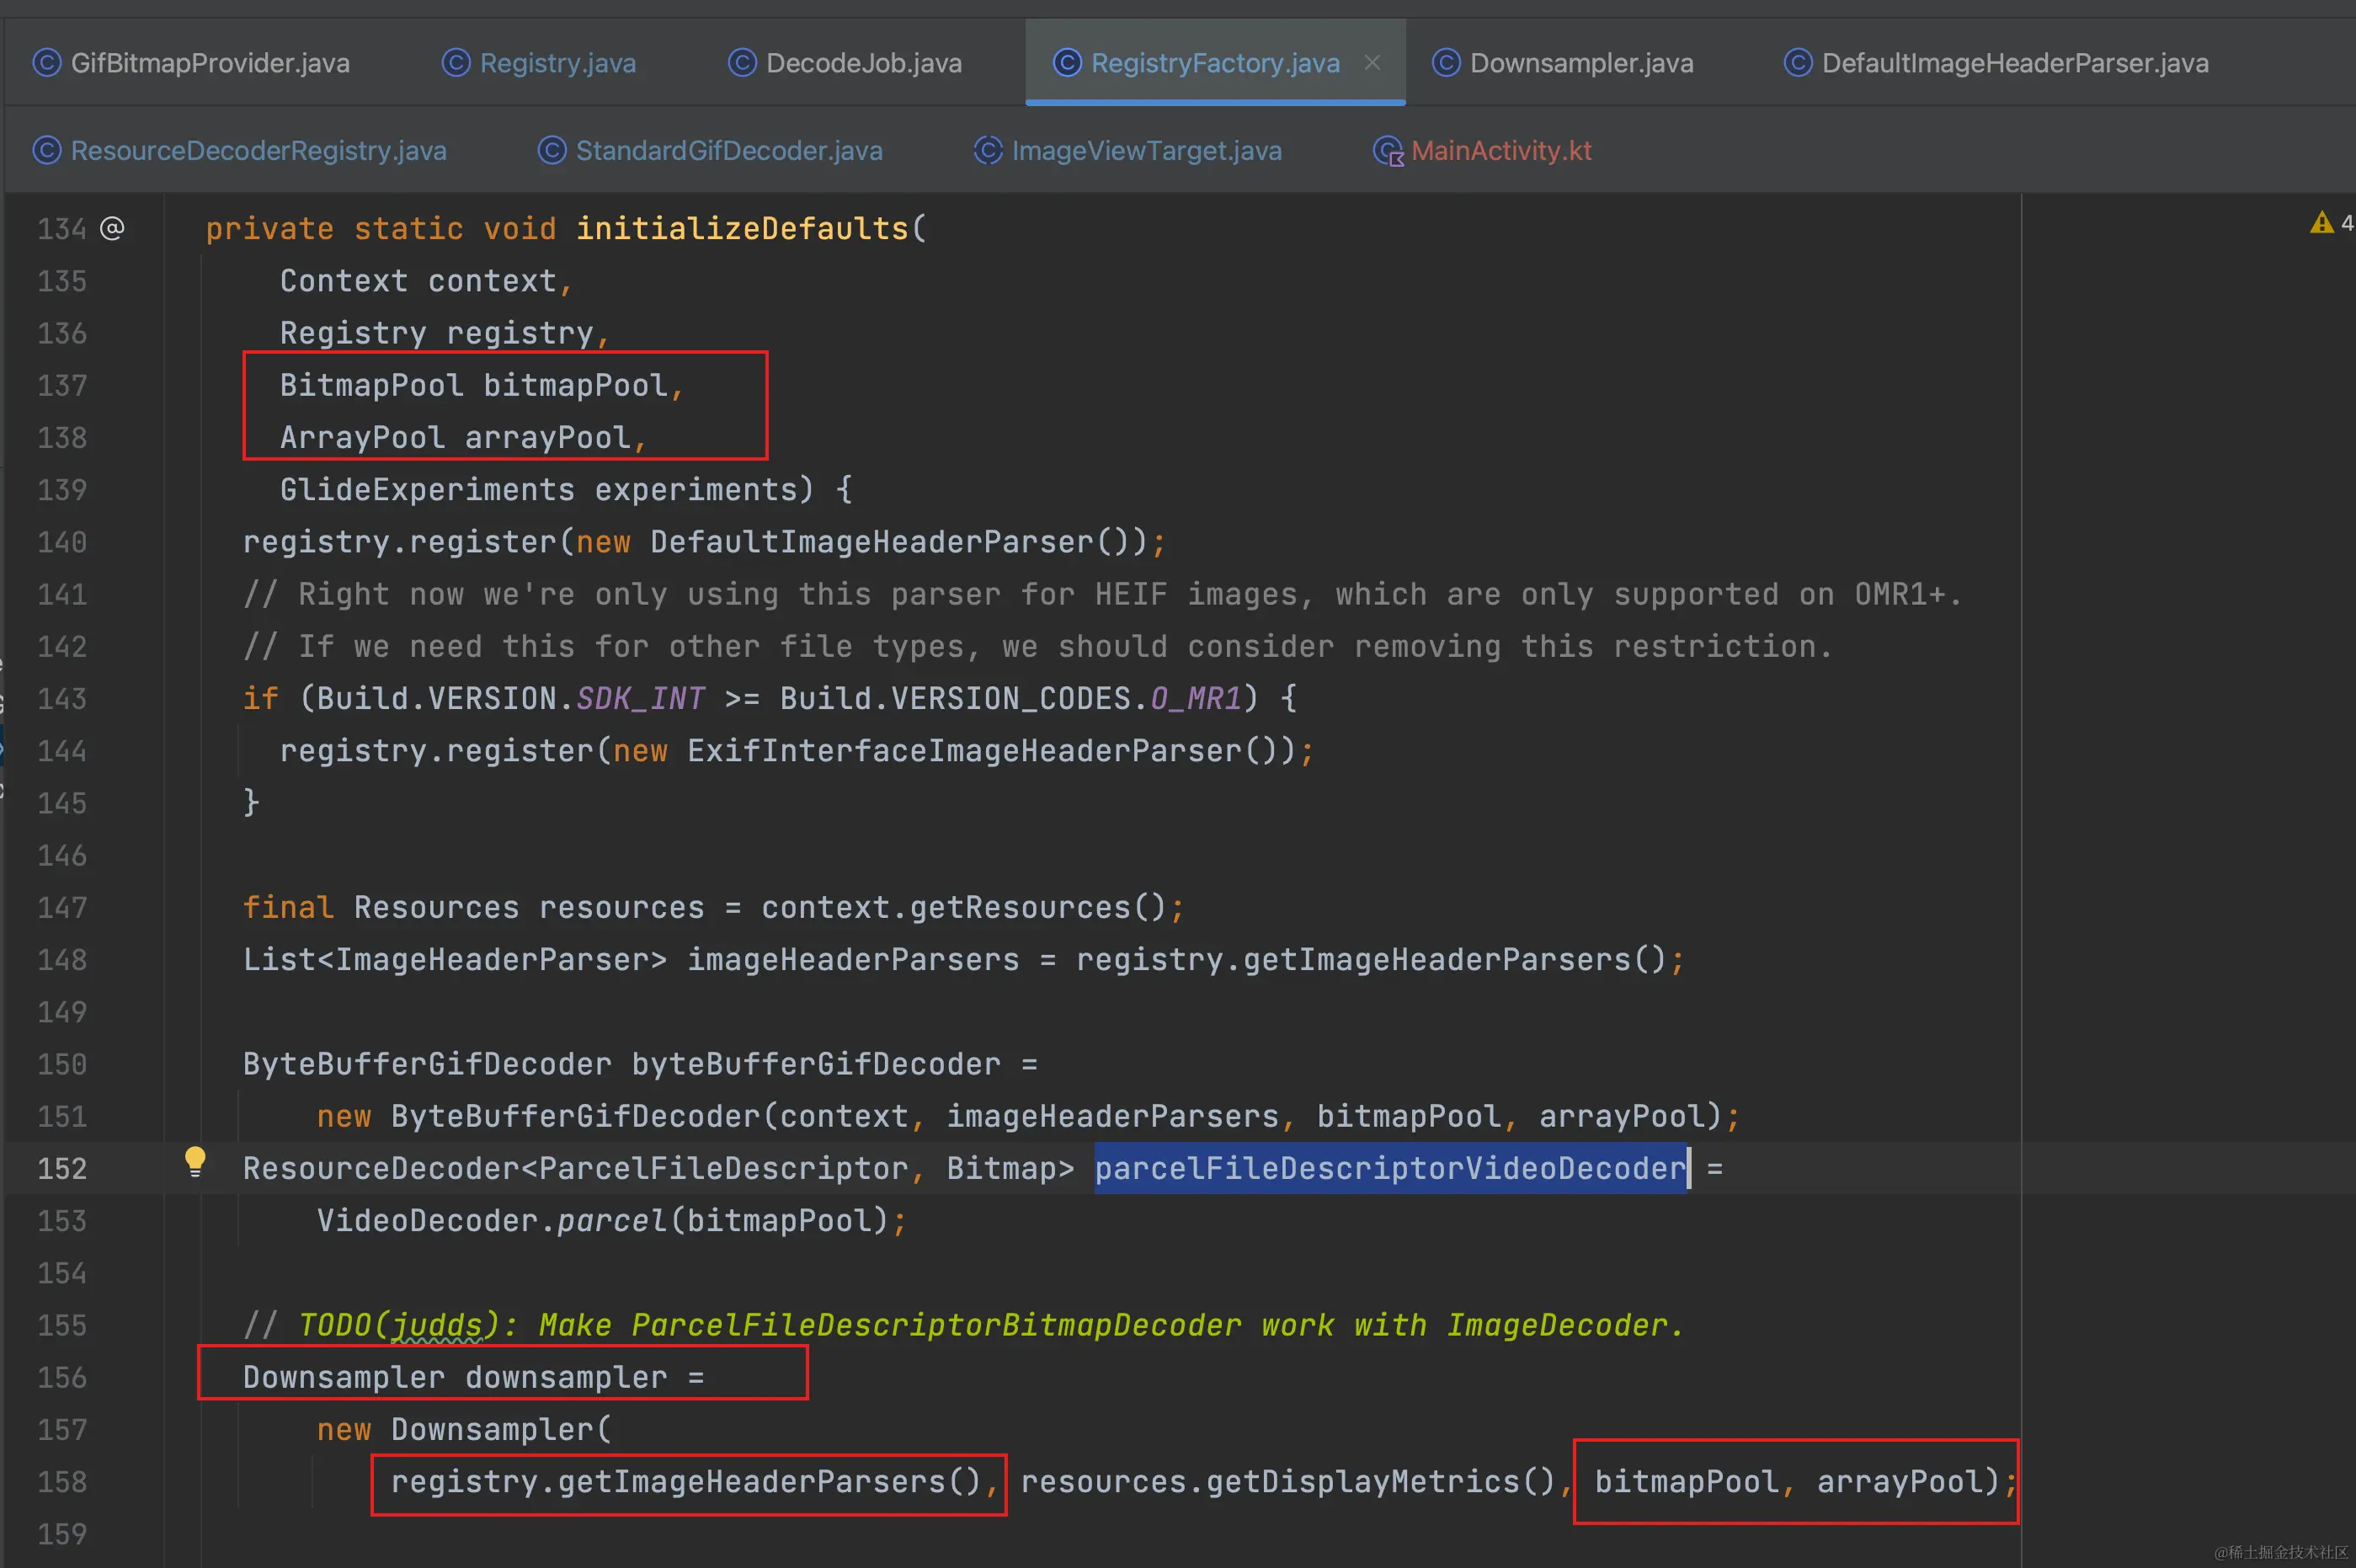Image resolution: width=2356 pixels, height=1568 pixels.
Task: Click highlighted parcelFileDescriptorVideoDecoder variable
Action: pos(1390,1168)
